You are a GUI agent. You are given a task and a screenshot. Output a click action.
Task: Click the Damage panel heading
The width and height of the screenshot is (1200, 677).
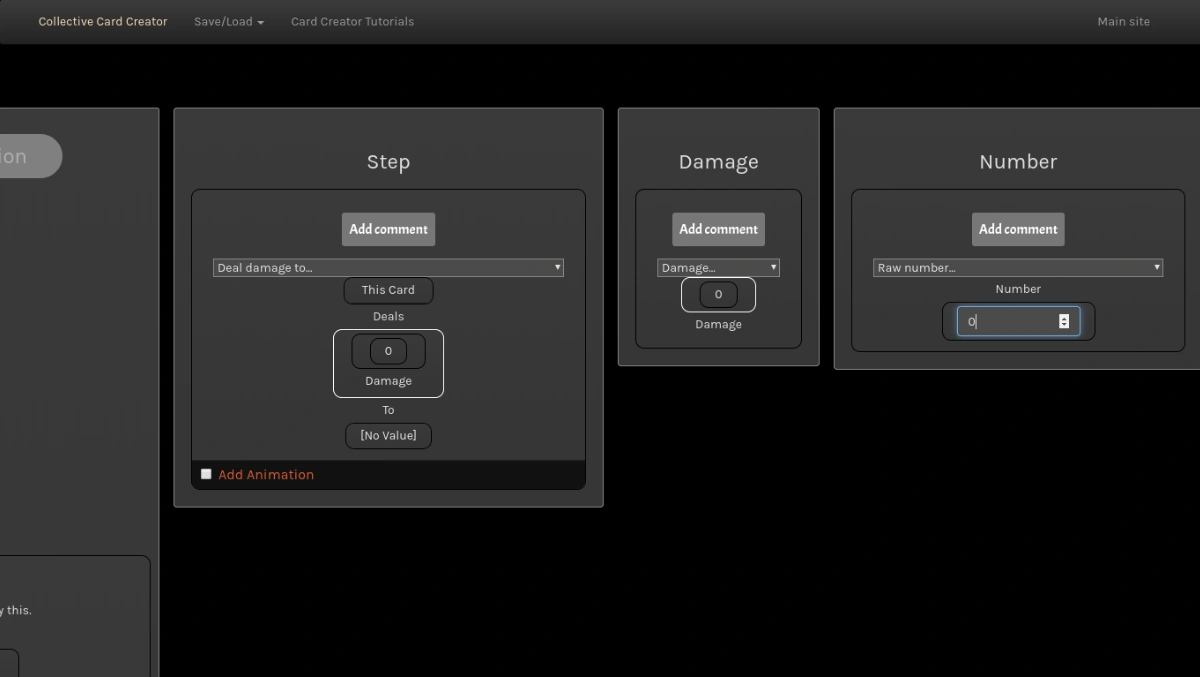point(718,162)
